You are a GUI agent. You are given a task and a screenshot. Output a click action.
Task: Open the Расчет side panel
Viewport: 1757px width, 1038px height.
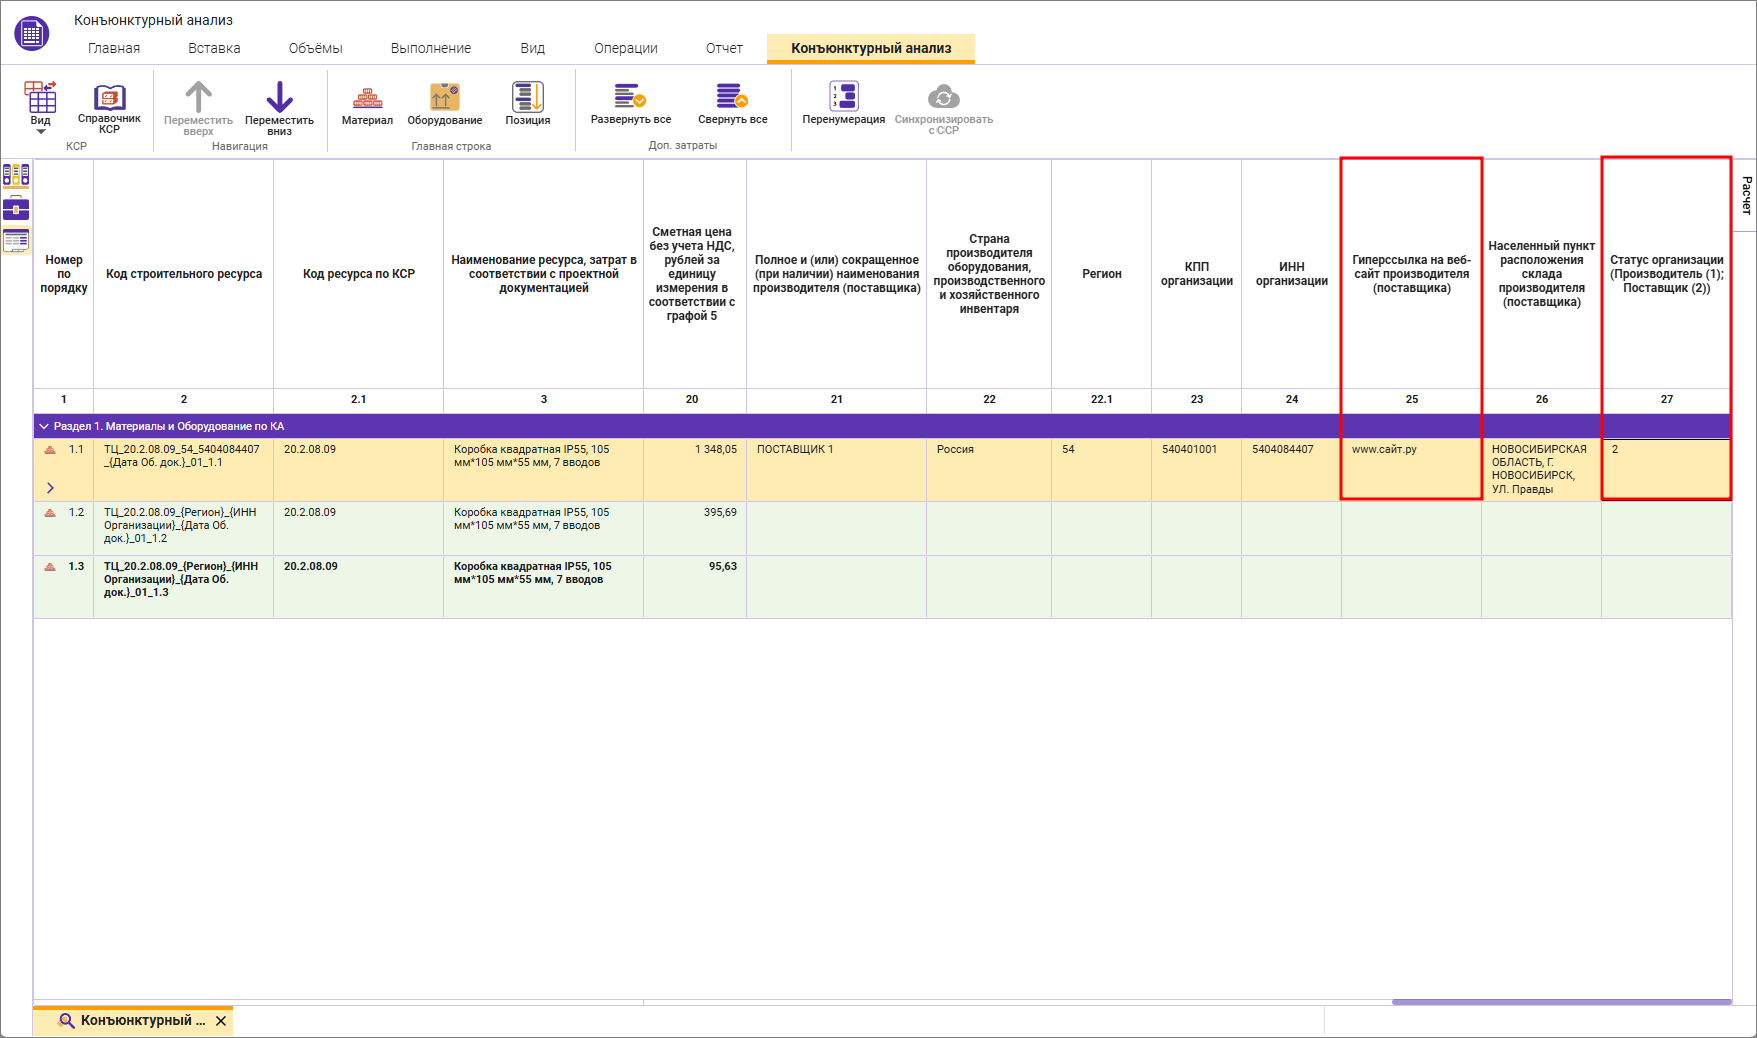coord(1745,195)
